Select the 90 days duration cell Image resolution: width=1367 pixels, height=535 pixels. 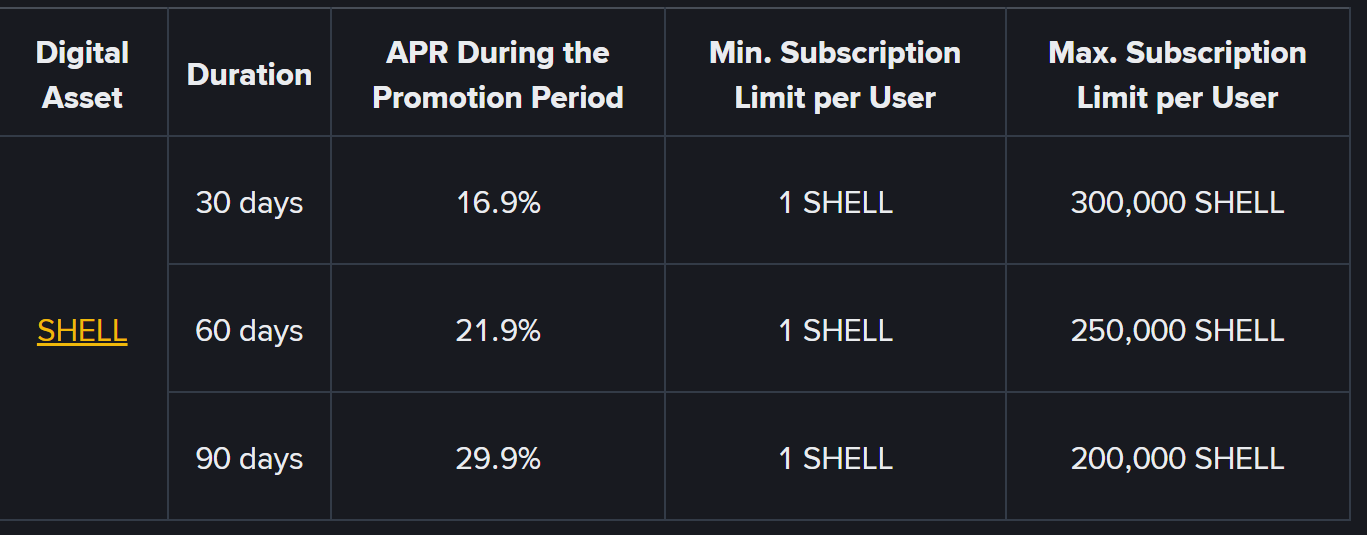tap(249, 459)
